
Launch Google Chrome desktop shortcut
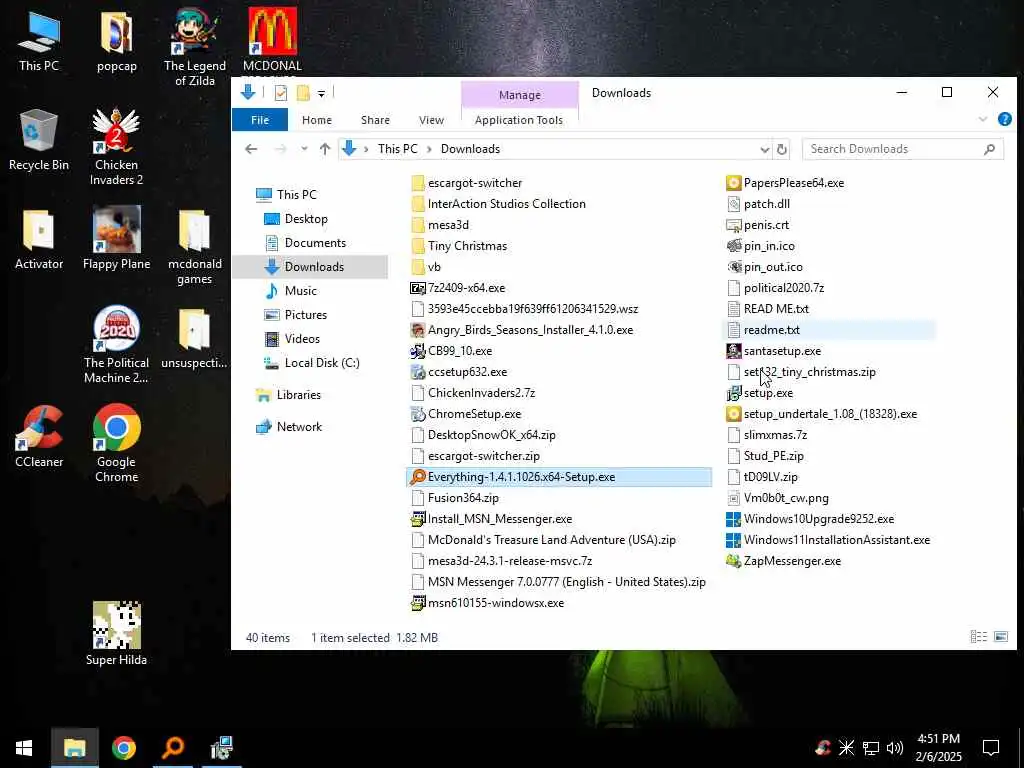click(116, 443)
